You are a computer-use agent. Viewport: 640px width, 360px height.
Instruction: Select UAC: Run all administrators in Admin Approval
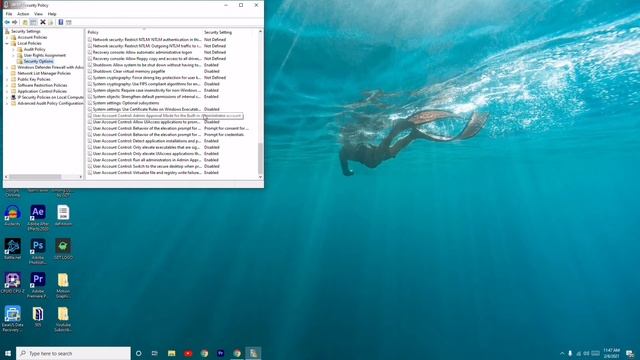click(x=147, y=160)
